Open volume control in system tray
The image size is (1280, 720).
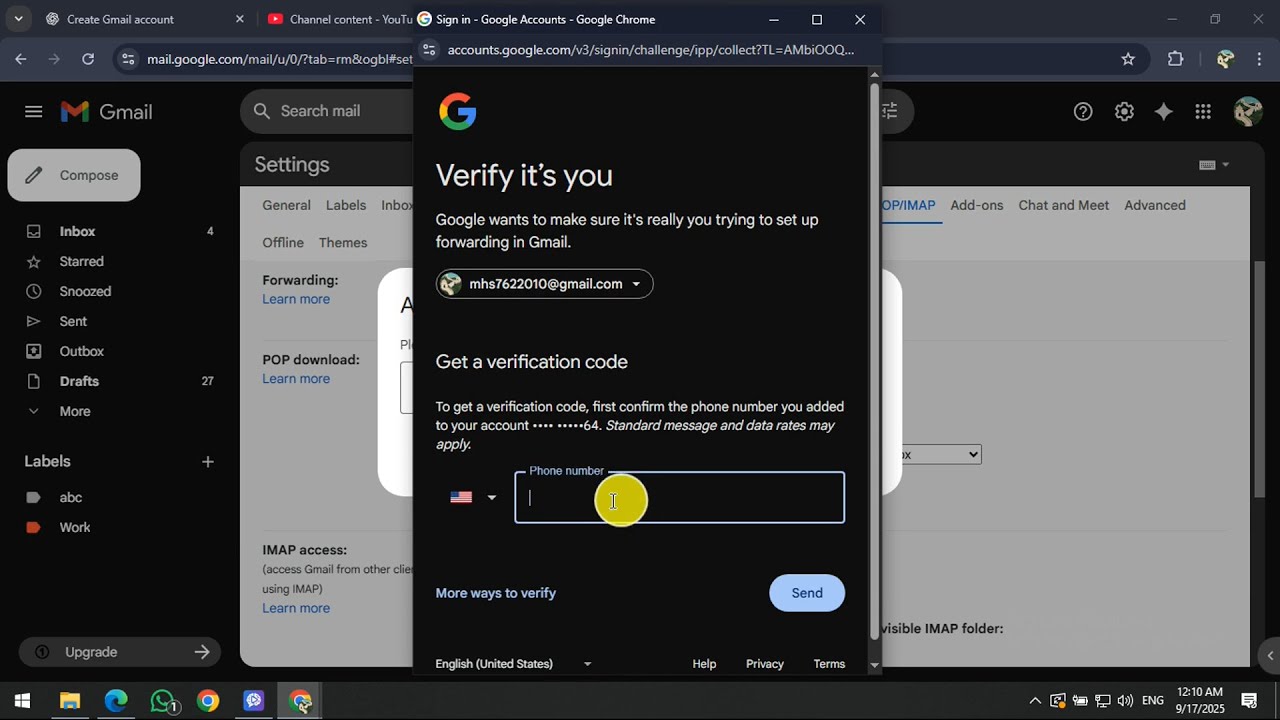coord(1125,701)
